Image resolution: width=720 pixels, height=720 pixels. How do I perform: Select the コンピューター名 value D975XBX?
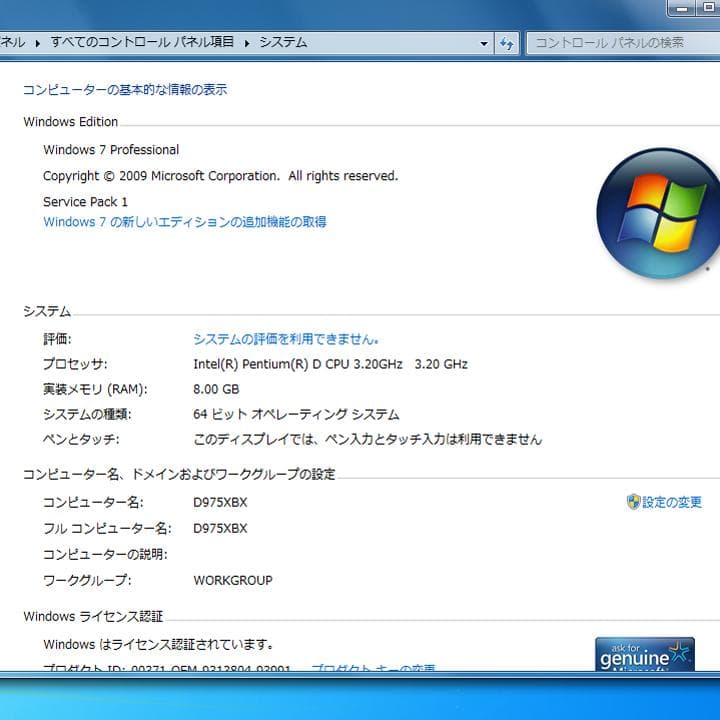(220, 502)
